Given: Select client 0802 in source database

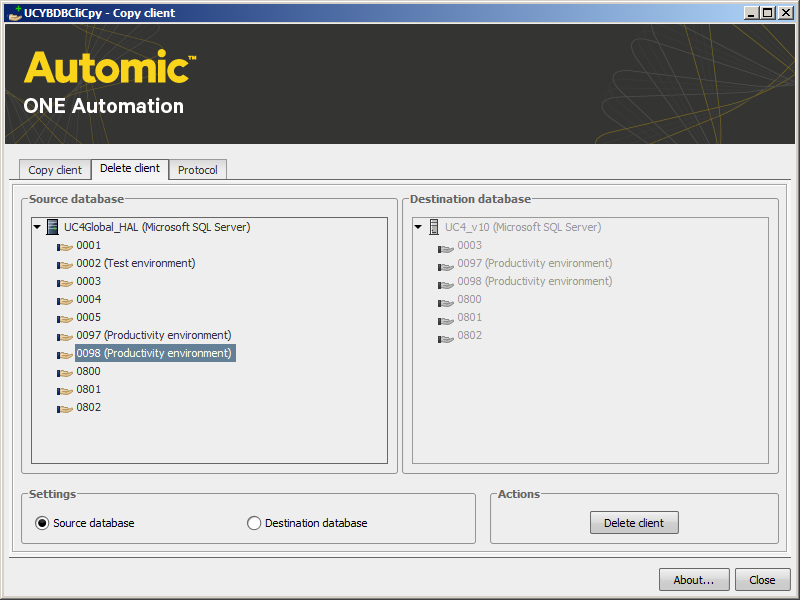Looking at the screenshot, I should point(89,407).
